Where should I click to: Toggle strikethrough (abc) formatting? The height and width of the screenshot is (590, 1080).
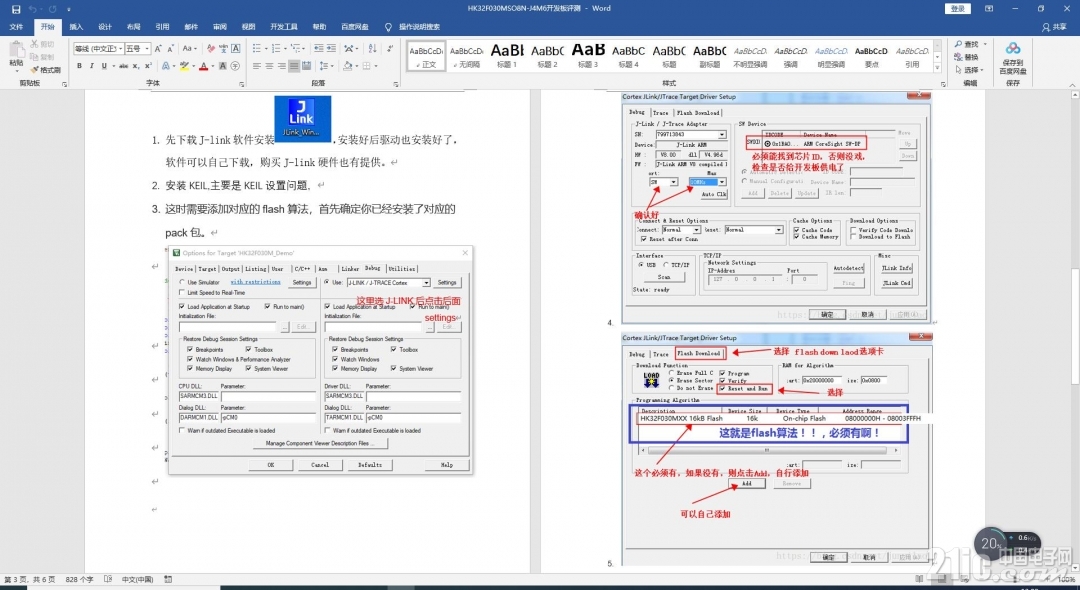click(124, 66)
